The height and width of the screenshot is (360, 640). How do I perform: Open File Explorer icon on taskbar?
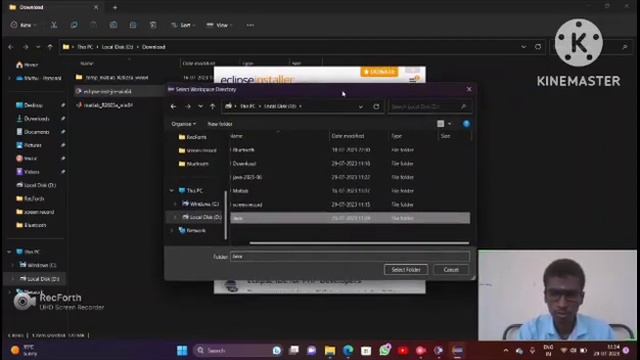coord(330,350)
